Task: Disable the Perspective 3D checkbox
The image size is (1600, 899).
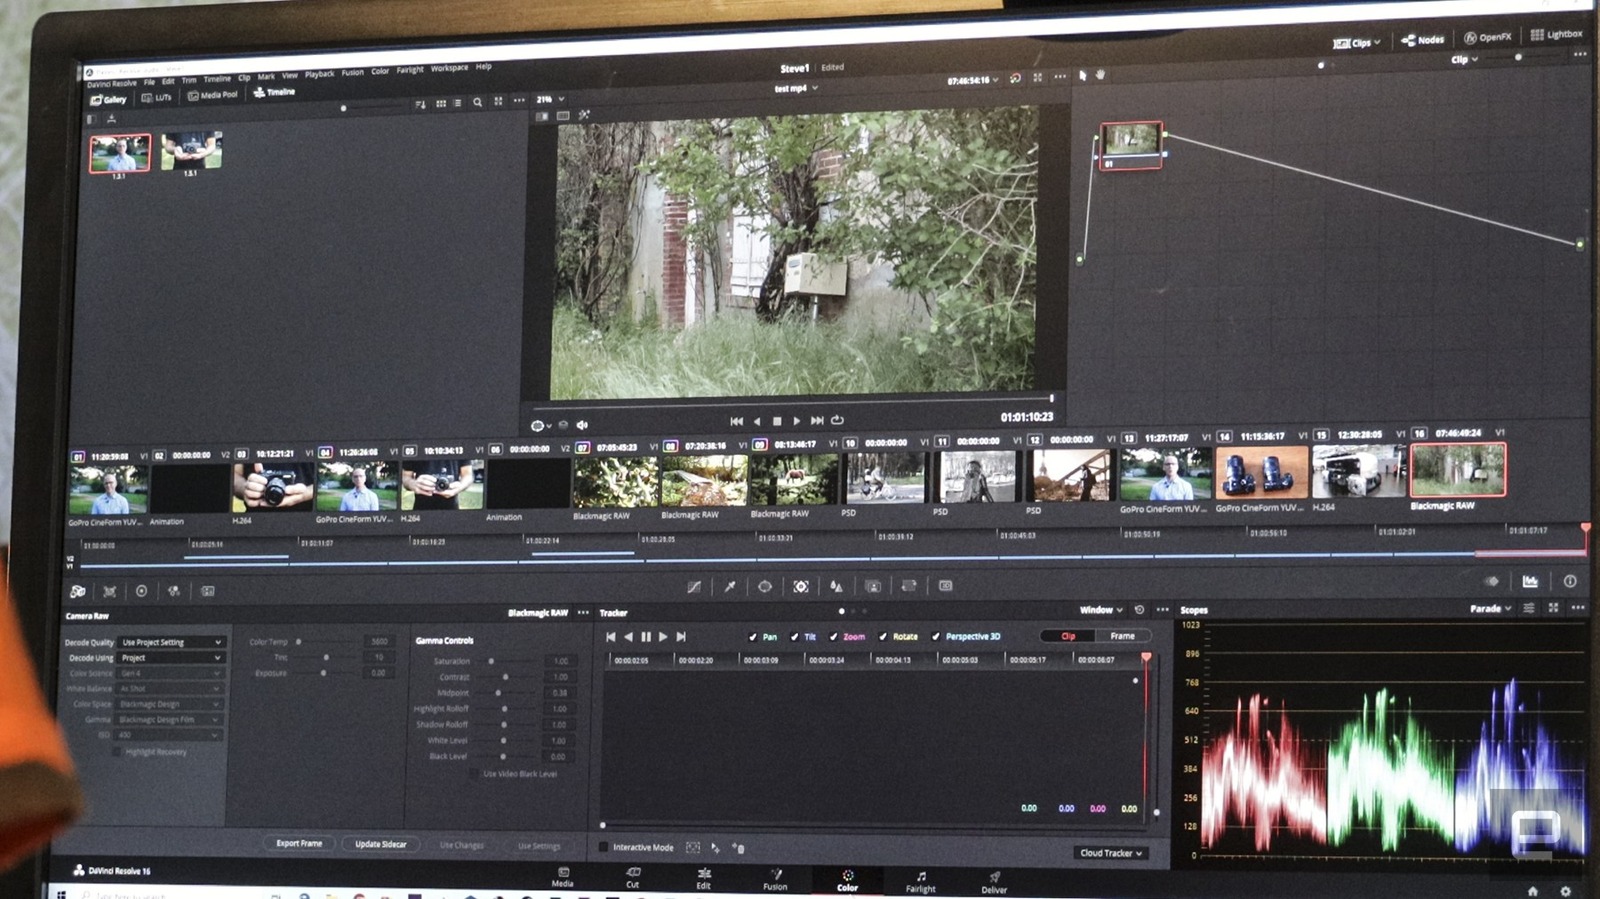Action: 936,637
